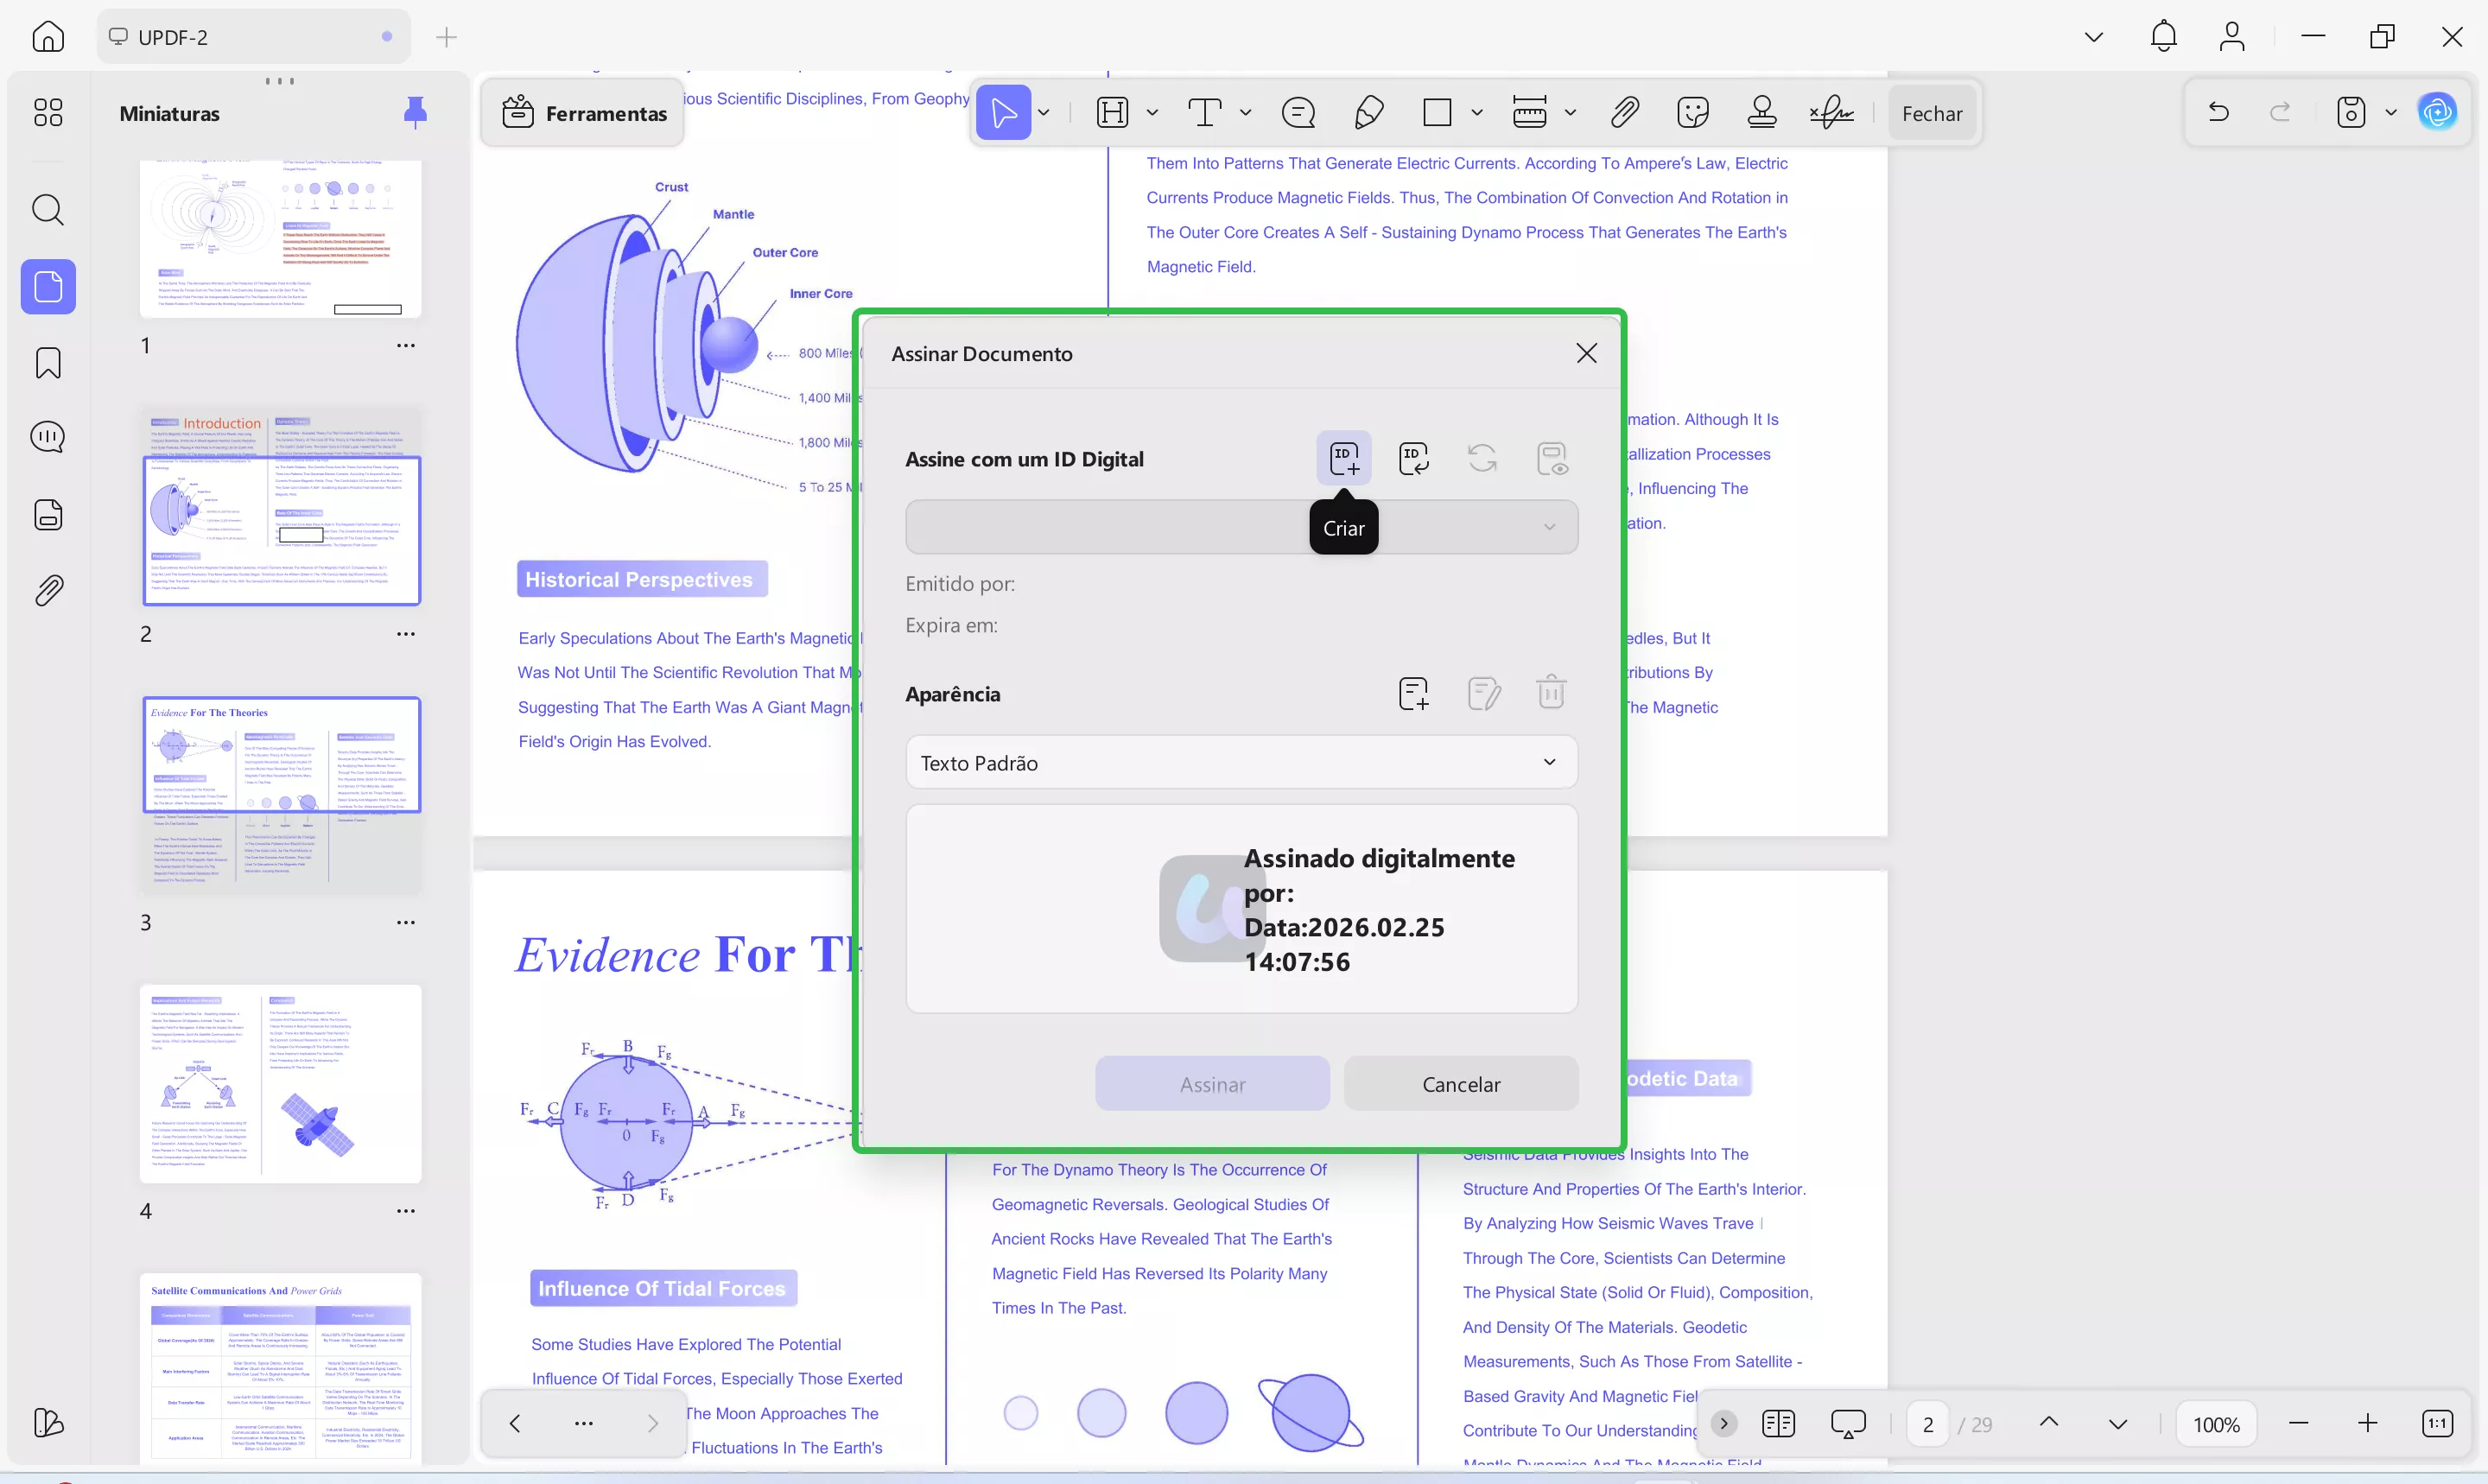Select the Comment tool

pyautogui.click(x=1298, y=112)
